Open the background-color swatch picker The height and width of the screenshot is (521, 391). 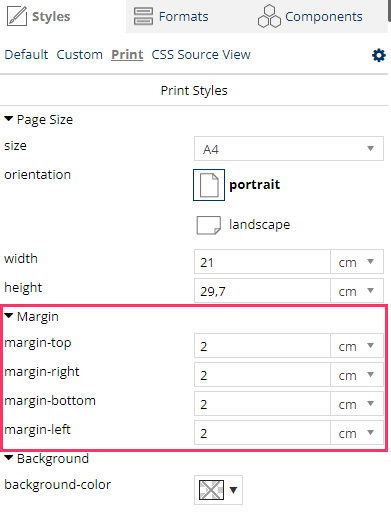click(x=218, y=490)
